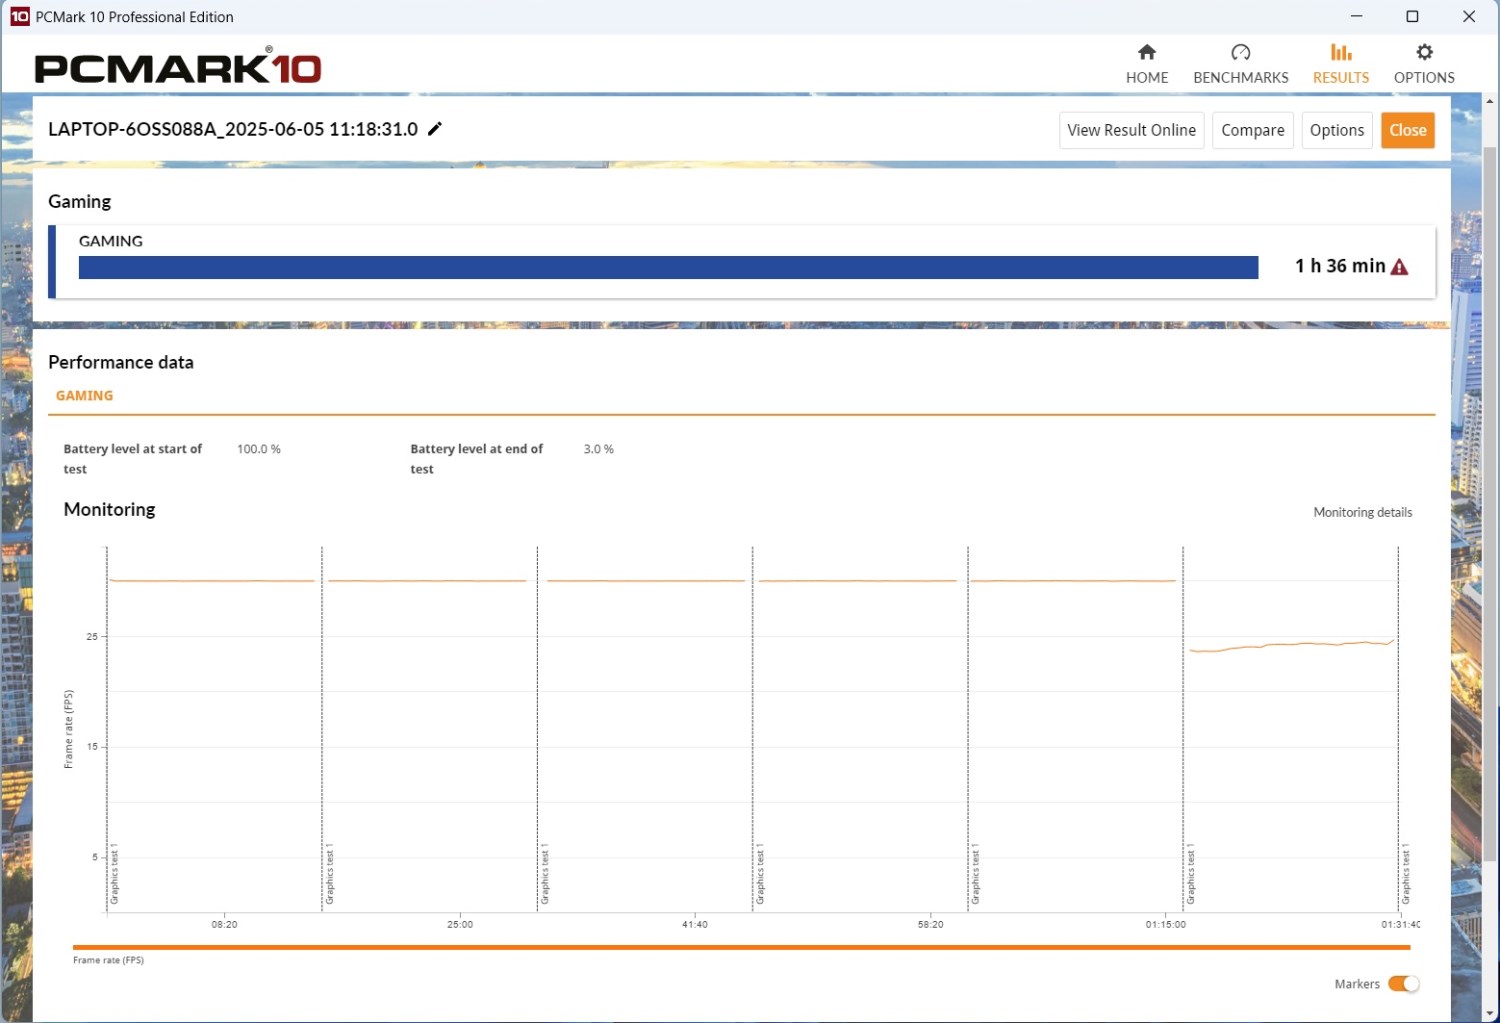Viewport: 1500px width, 1023px height.
Task: Click the 25 FPS axis label
Action: pos(92,636)
